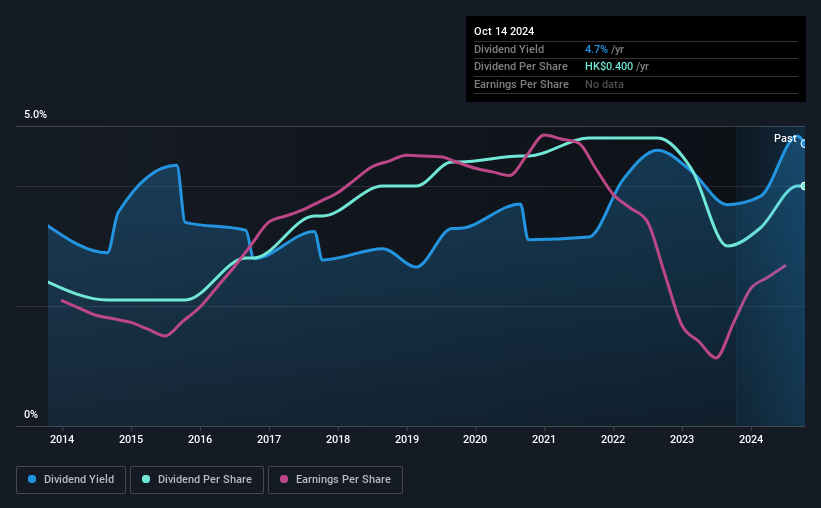Click the pink Earnings Per Share legend dot

point(284,479)
